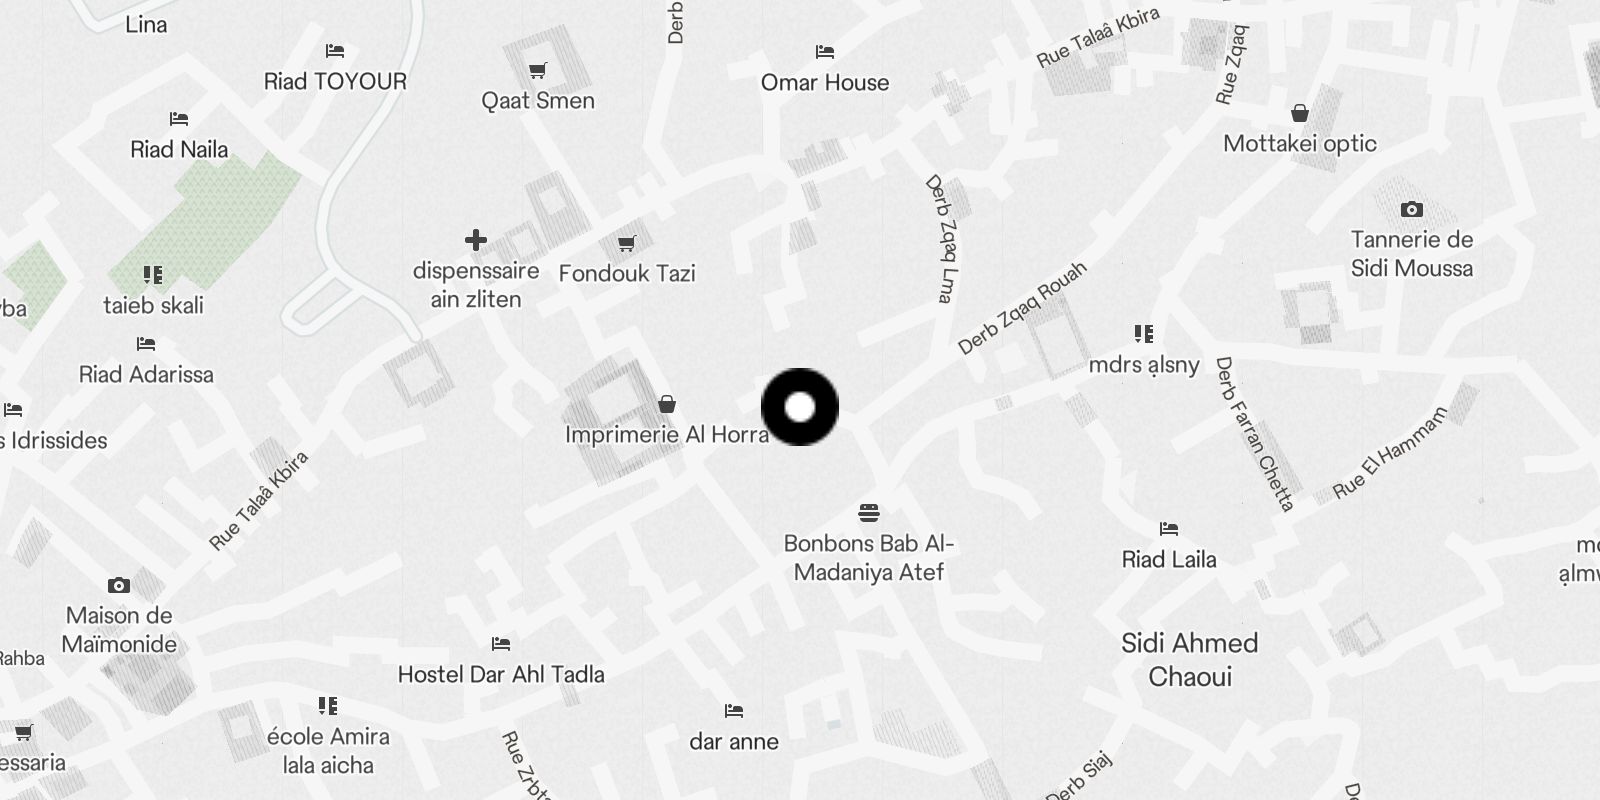Click the Riad Laila bed icon
Screen dimensions: 1600x800
(1169, 529)
